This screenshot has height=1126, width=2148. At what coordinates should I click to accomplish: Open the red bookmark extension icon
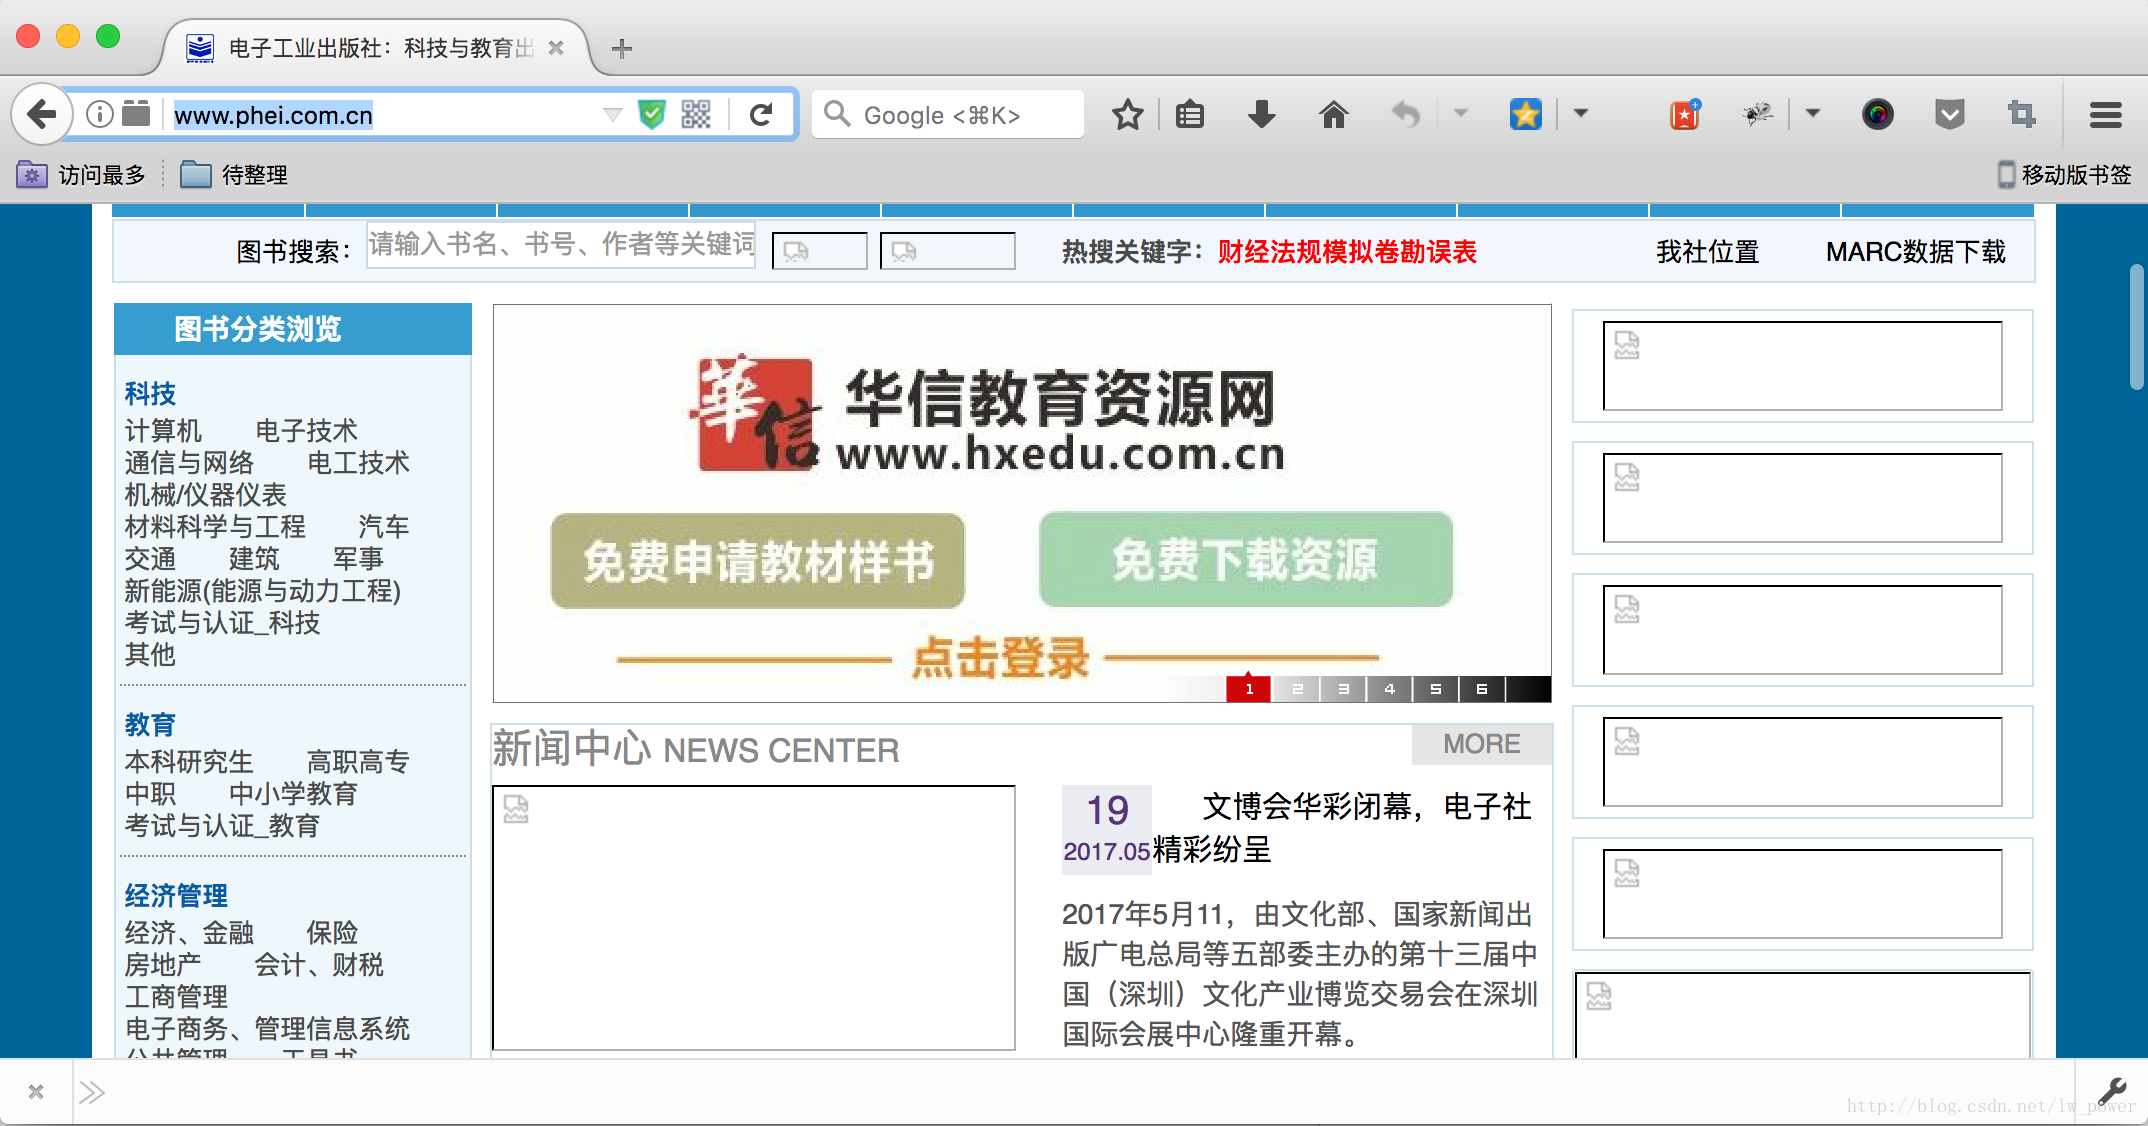tap(1685, 114)
